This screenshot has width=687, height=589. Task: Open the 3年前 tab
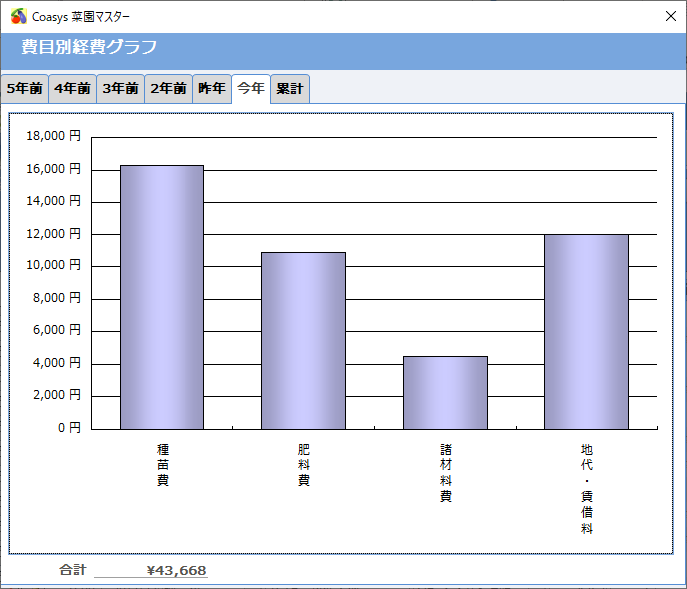[120, 89]
